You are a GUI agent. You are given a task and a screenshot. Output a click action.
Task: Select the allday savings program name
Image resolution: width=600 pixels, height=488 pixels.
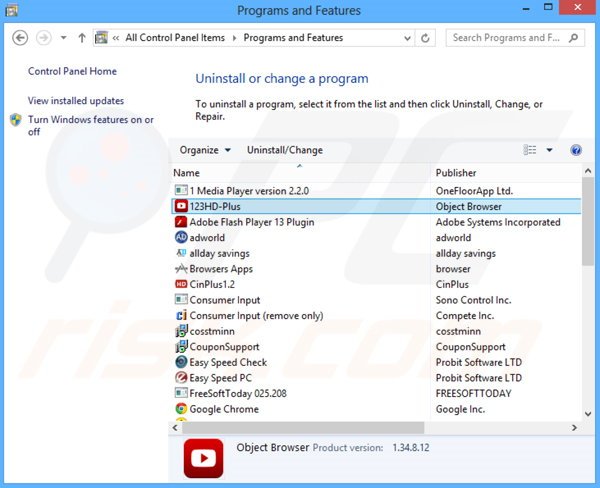pos(219,253)
